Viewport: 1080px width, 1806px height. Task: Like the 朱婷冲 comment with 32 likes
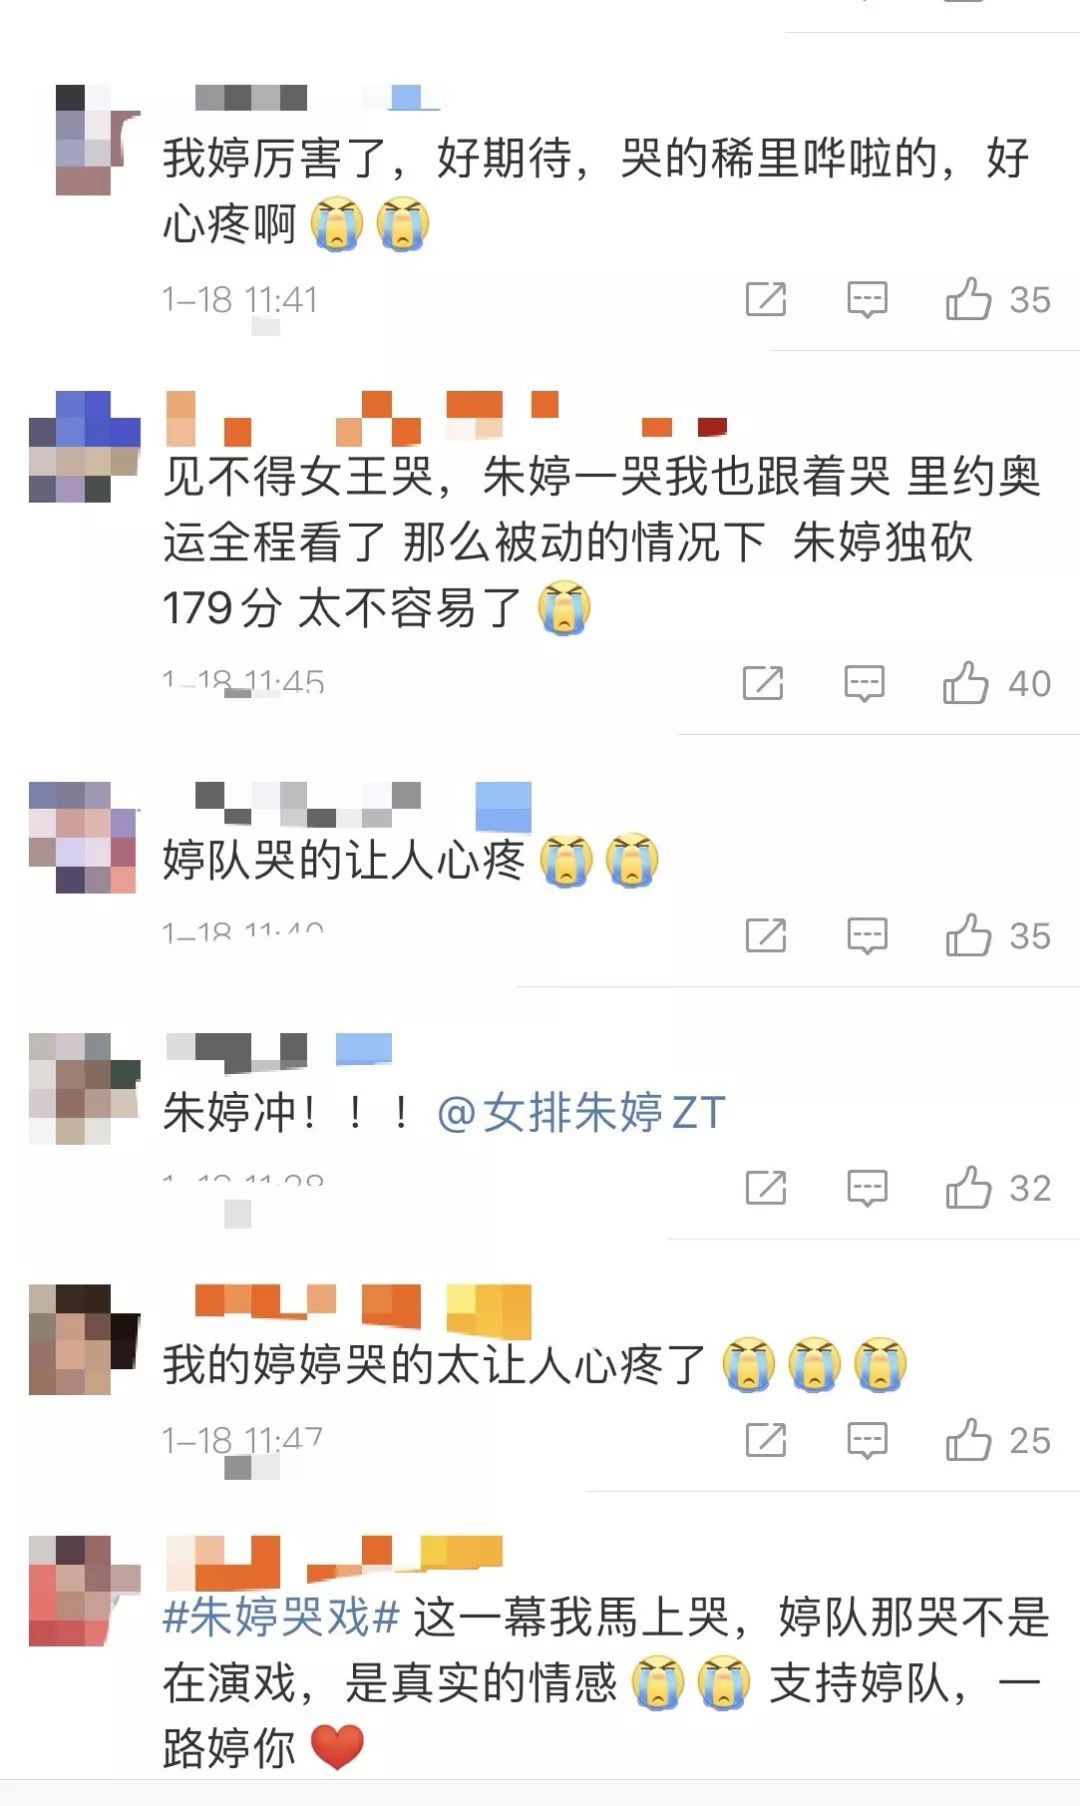998,1187
